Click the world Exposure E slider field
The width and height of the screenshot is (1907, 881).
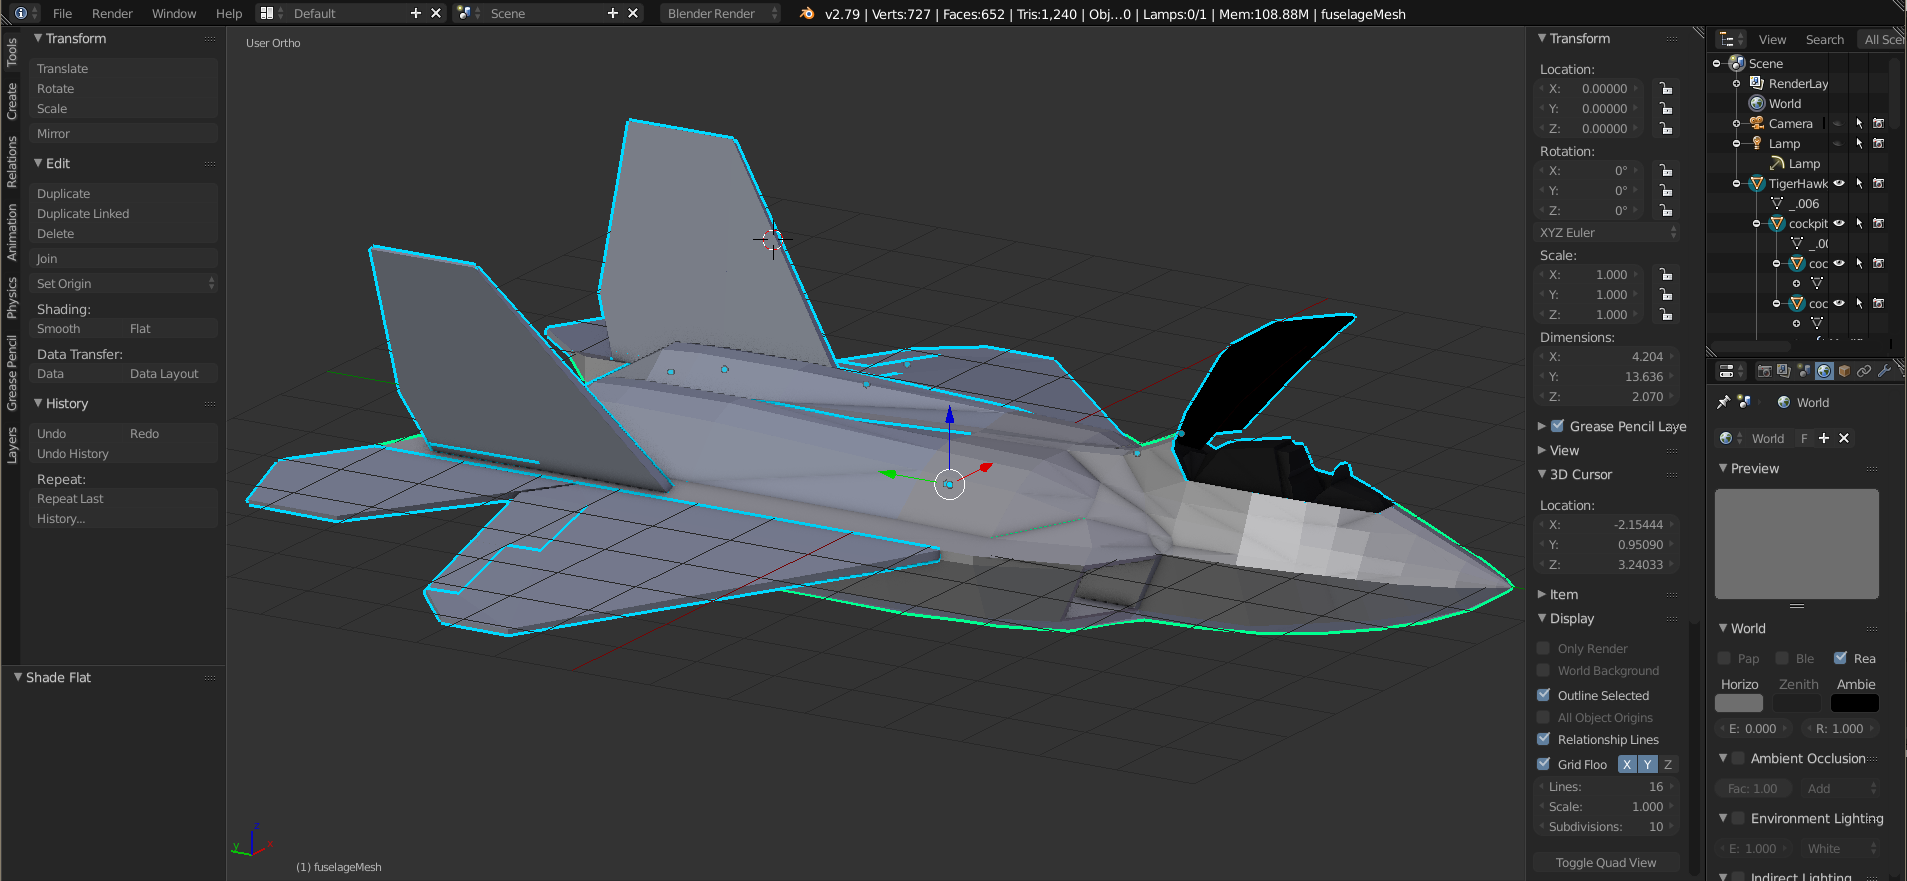click(x=1754, y=729)
